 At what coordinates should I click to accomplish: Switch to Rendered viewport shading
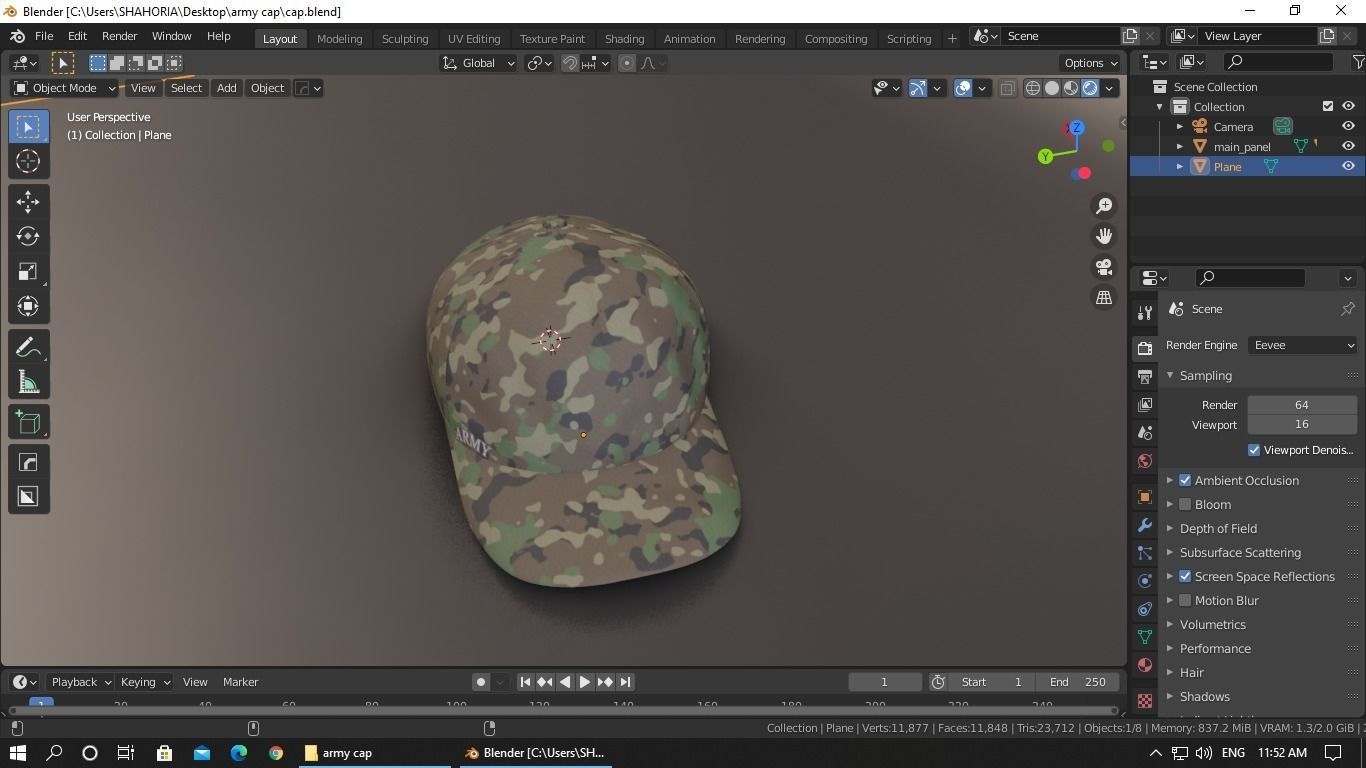pyautogui.click(x=1090, y=88)
